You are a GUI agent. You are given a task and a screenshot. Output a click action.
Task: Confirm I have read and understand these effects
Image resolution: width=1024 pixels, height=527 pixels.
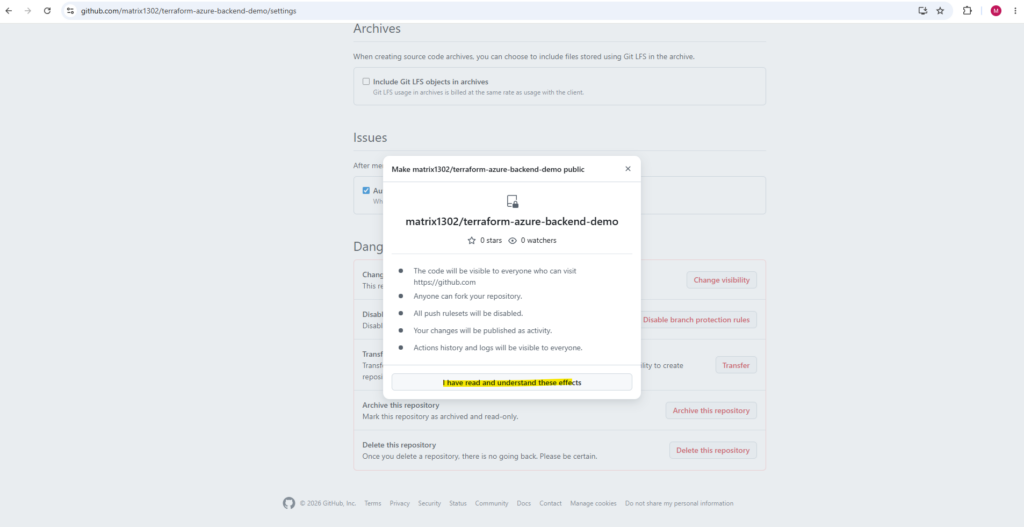click(512, 382)
